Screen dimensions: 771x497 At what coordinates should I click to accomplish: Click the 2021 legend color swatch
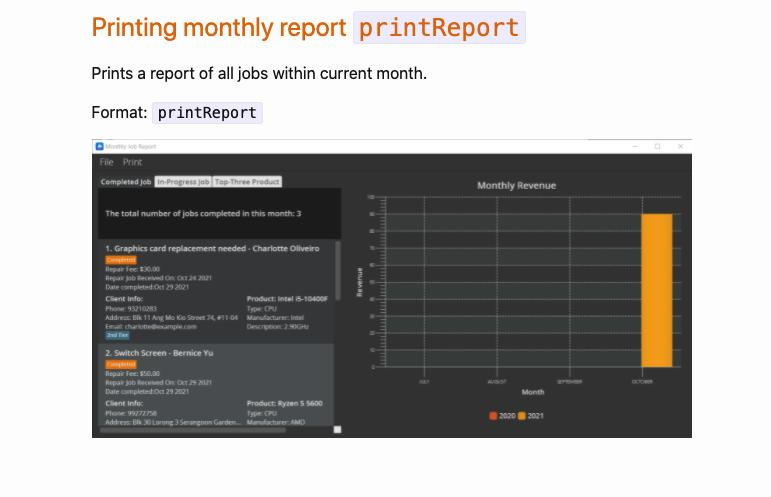click(522, 416)
